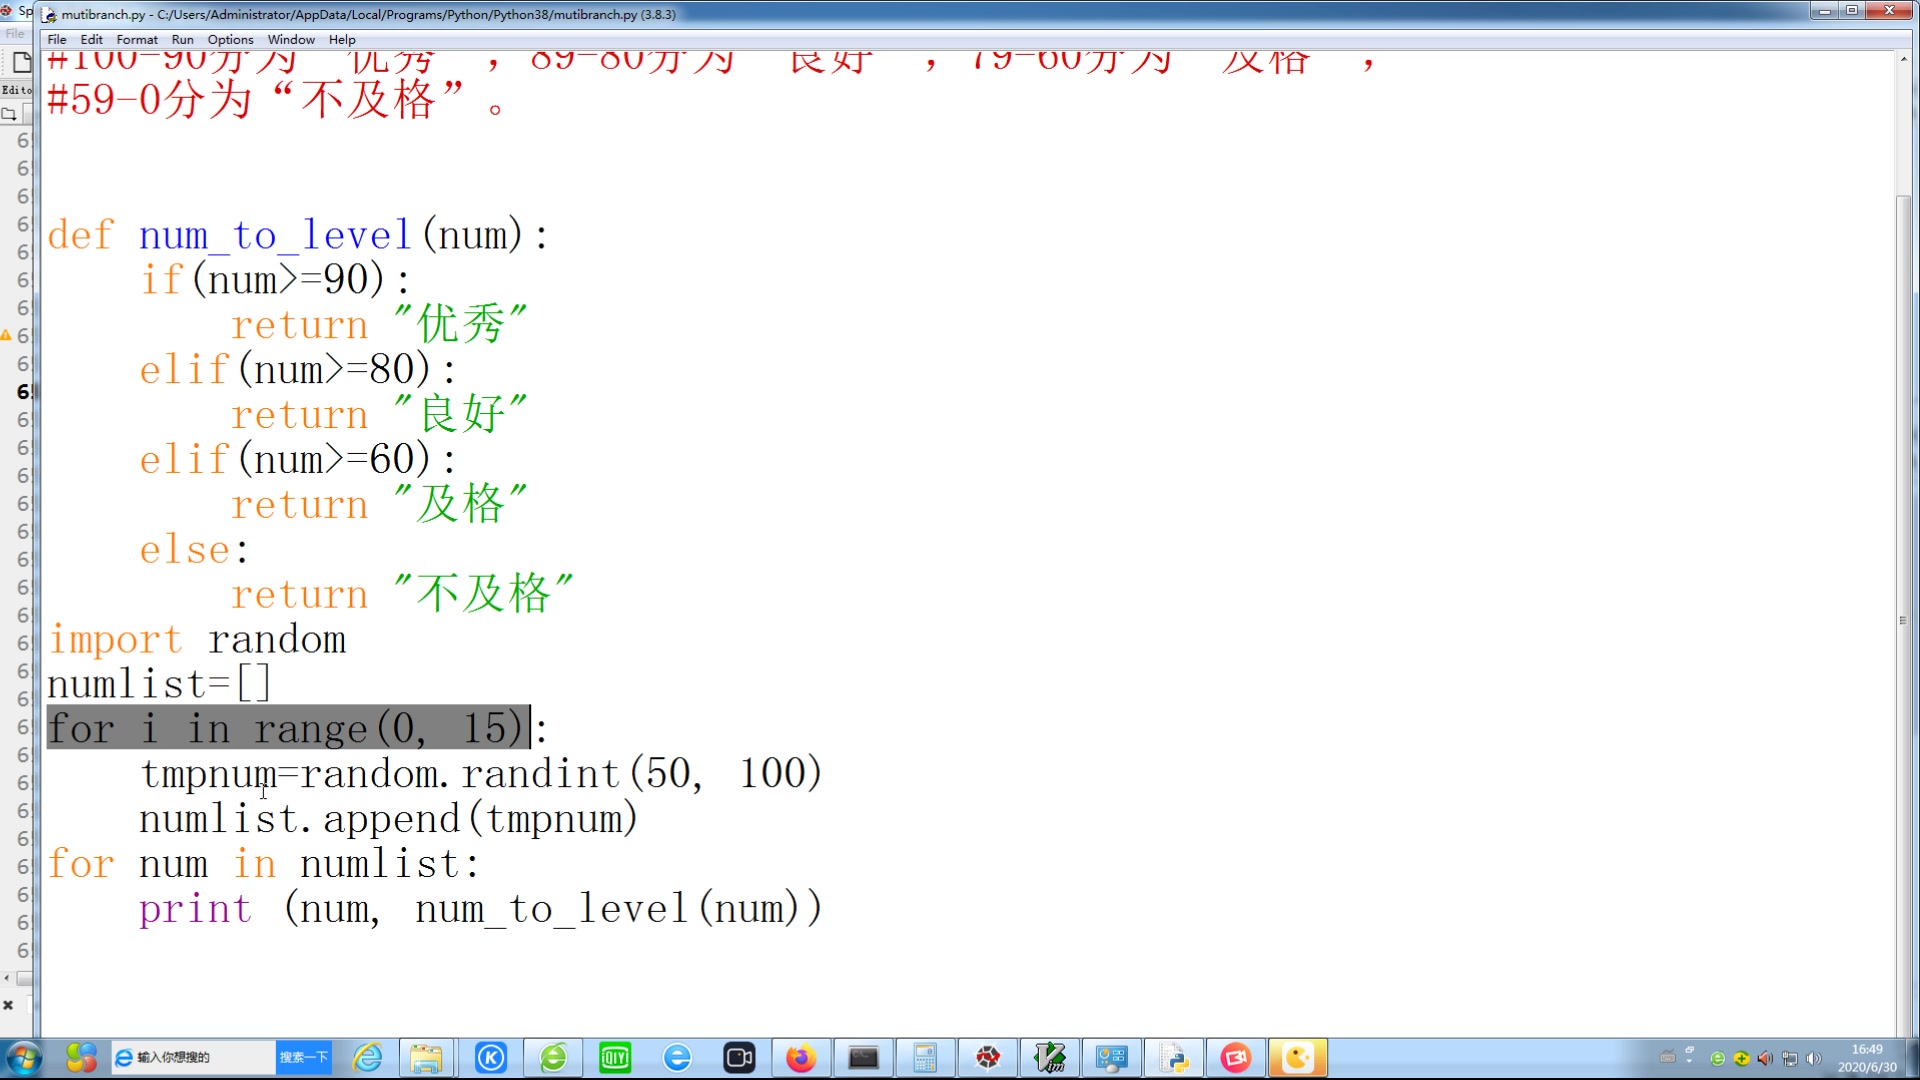Open the Help menu
The height and width of the screenshot is (1080, 1920).
[x=342, y=40]
